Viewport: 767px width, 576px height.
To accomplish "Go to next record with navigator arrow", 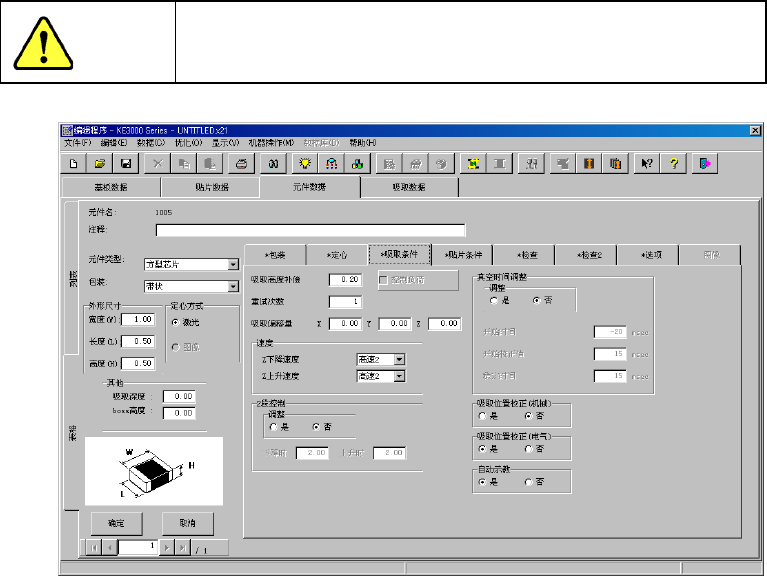I will coord(167,547).
